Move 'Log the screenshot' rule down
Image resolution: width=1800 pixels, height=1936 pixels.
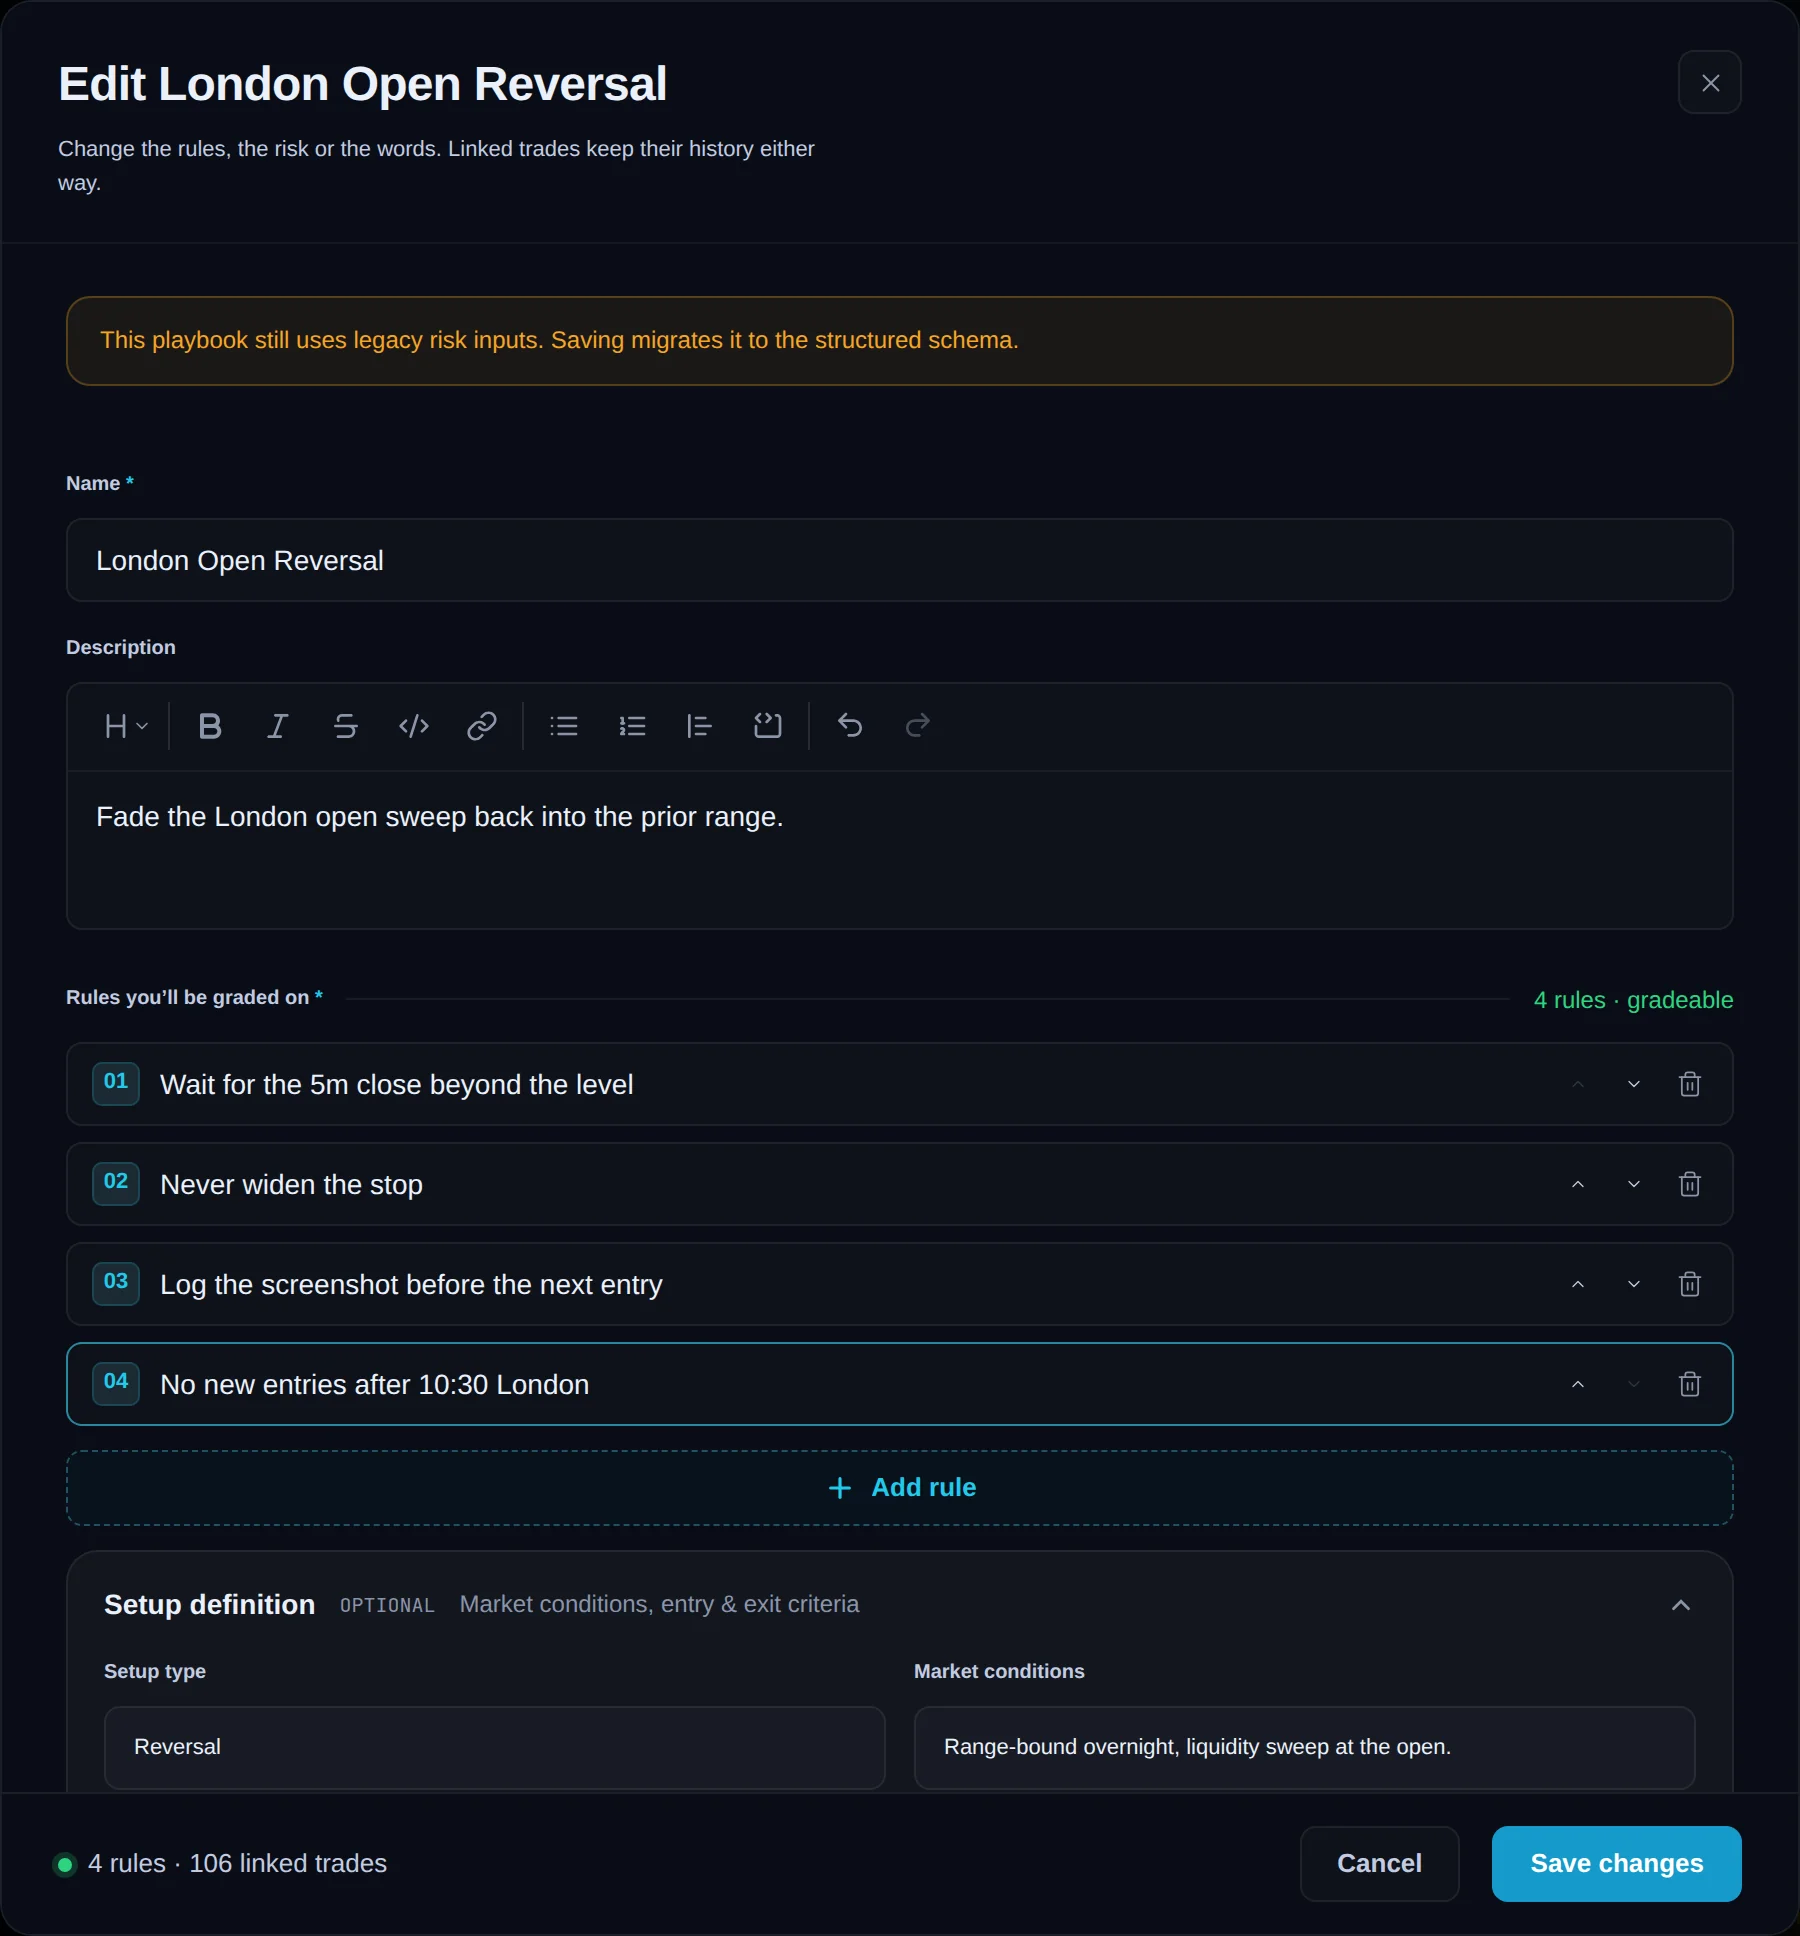(x=1634, y=1284)
